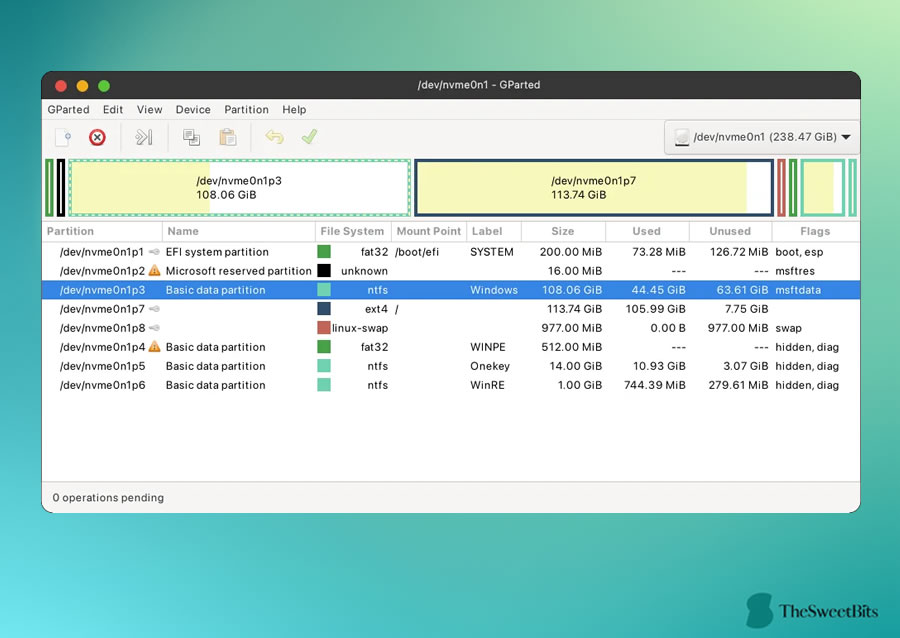Open the Partition menu

[246, 110]
